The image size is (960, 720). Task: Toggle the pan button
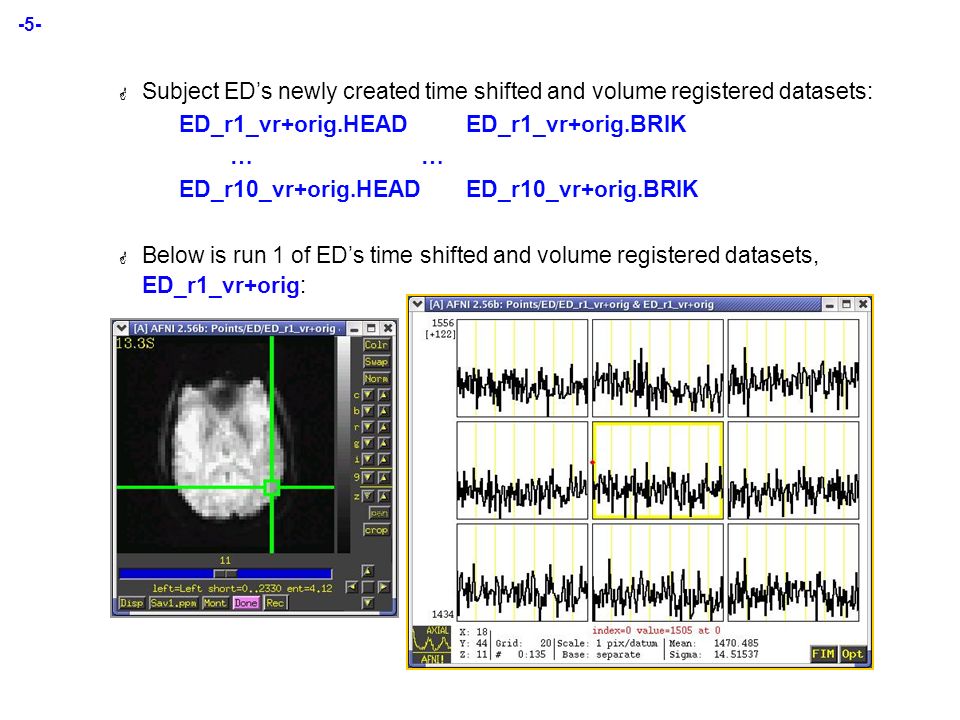coord(379,513)
